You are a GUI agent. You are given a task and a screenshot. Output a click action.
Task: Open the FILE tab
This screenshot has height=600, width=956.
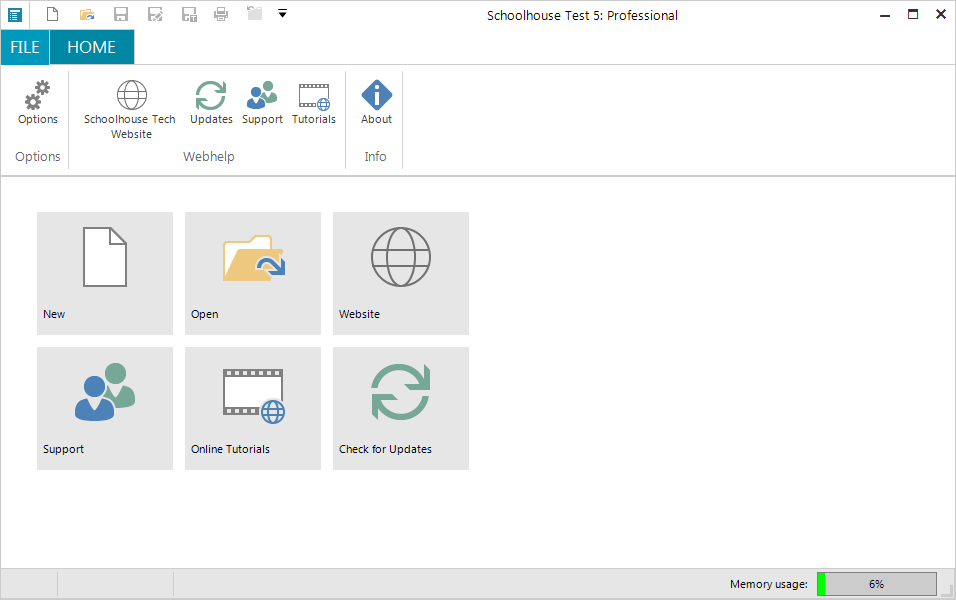coord(25,47)
